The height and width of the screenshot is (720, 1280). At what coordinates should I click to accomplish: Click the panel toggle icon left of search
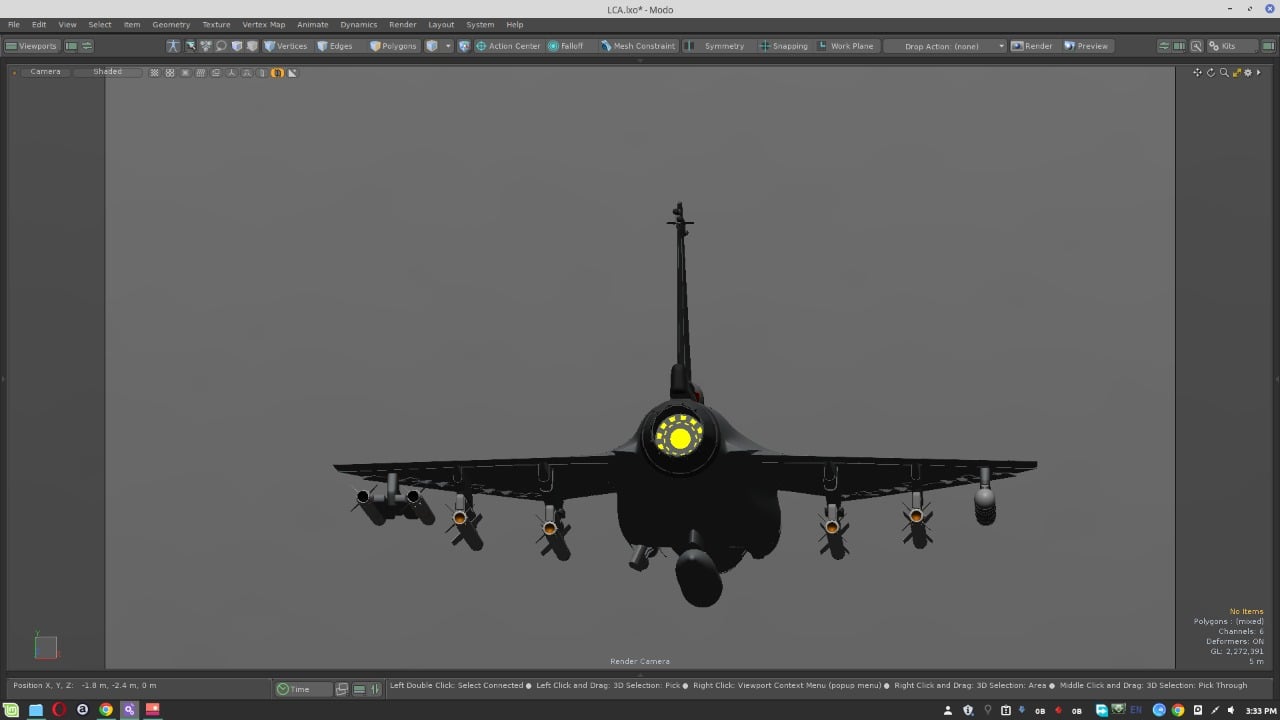click(1180, 46)
